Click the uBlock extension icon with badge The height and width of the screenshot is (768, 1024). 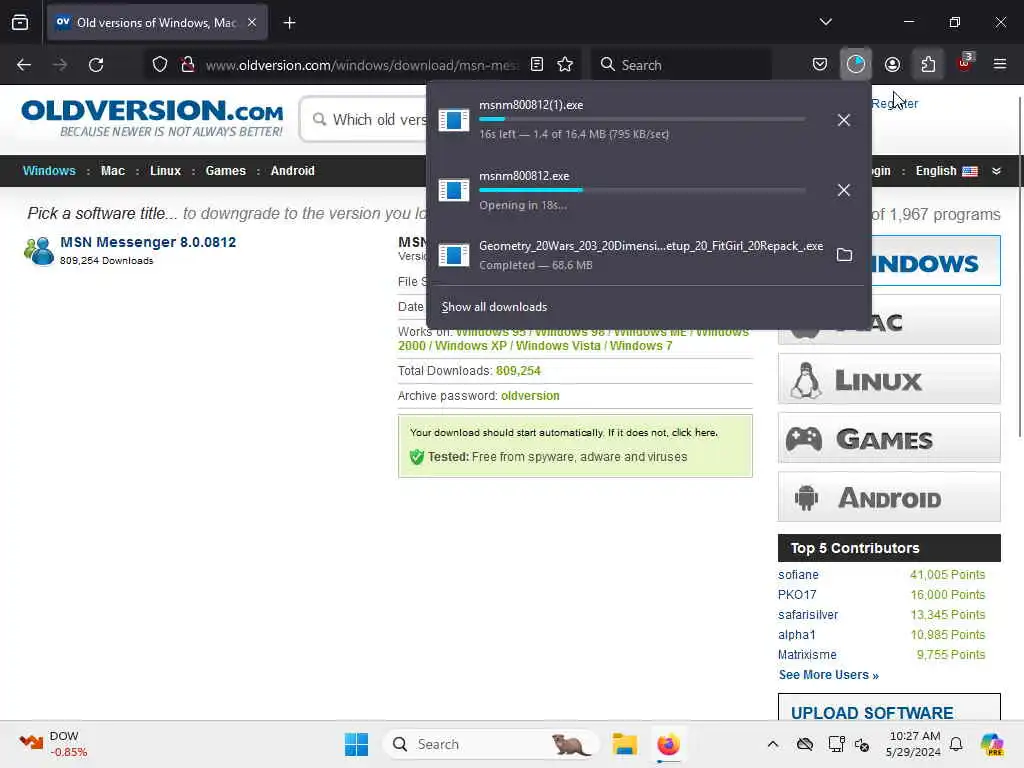coord(964,63)
